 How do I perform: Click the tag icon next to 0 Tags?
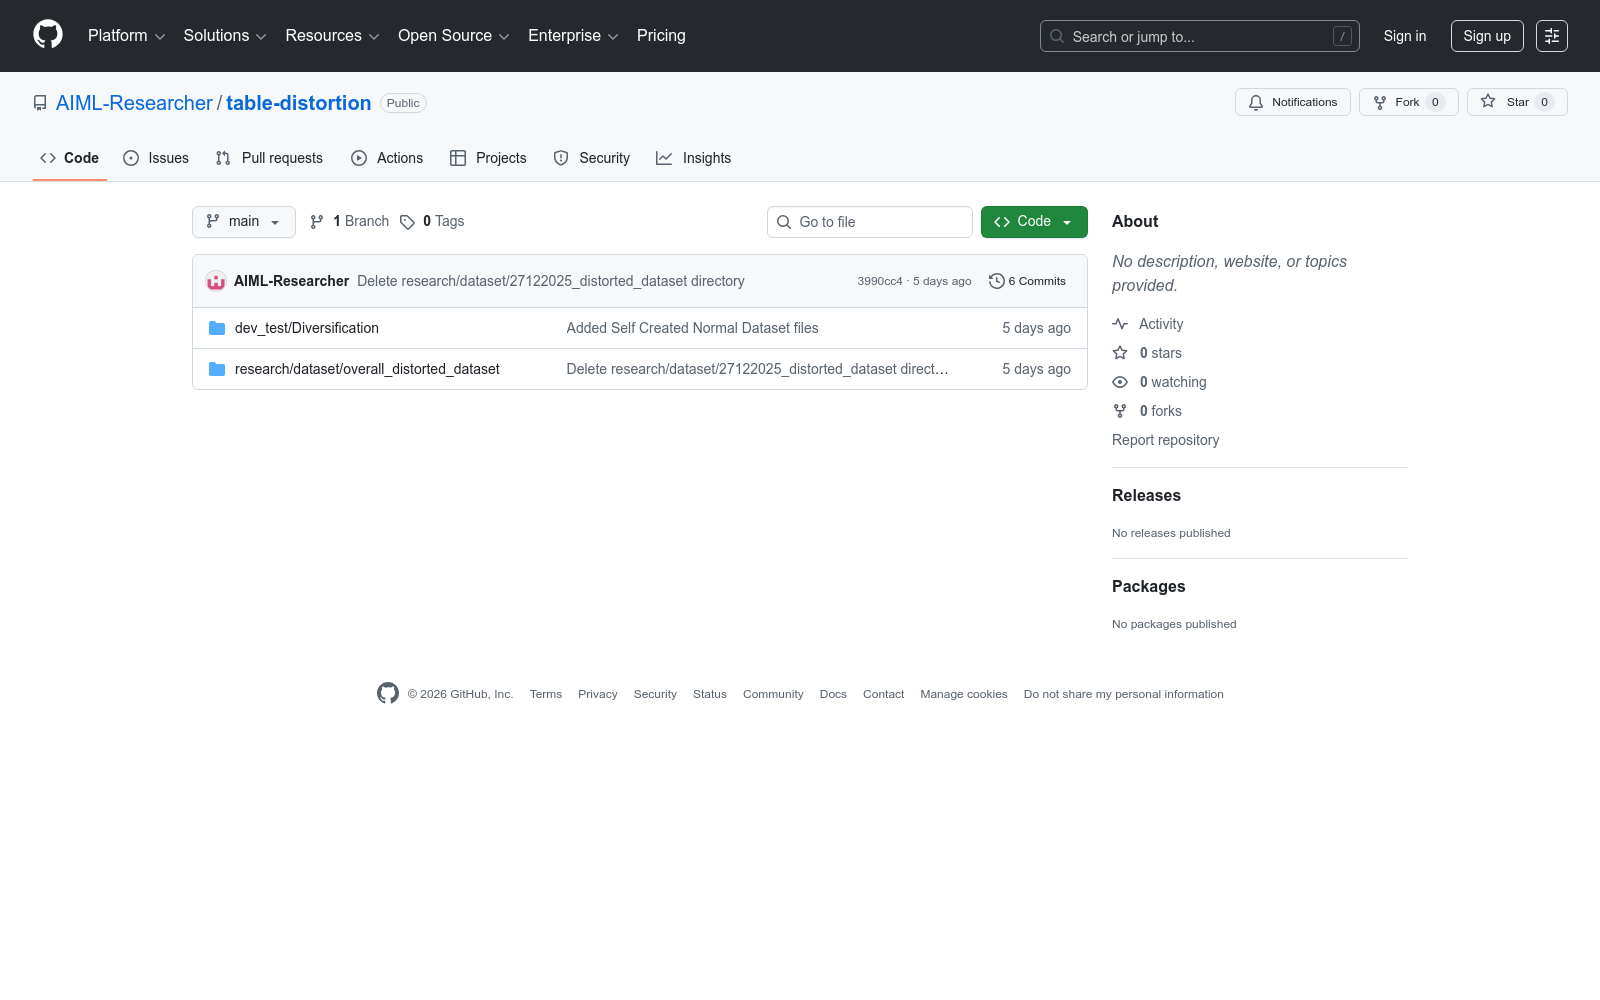pos(407,222)
